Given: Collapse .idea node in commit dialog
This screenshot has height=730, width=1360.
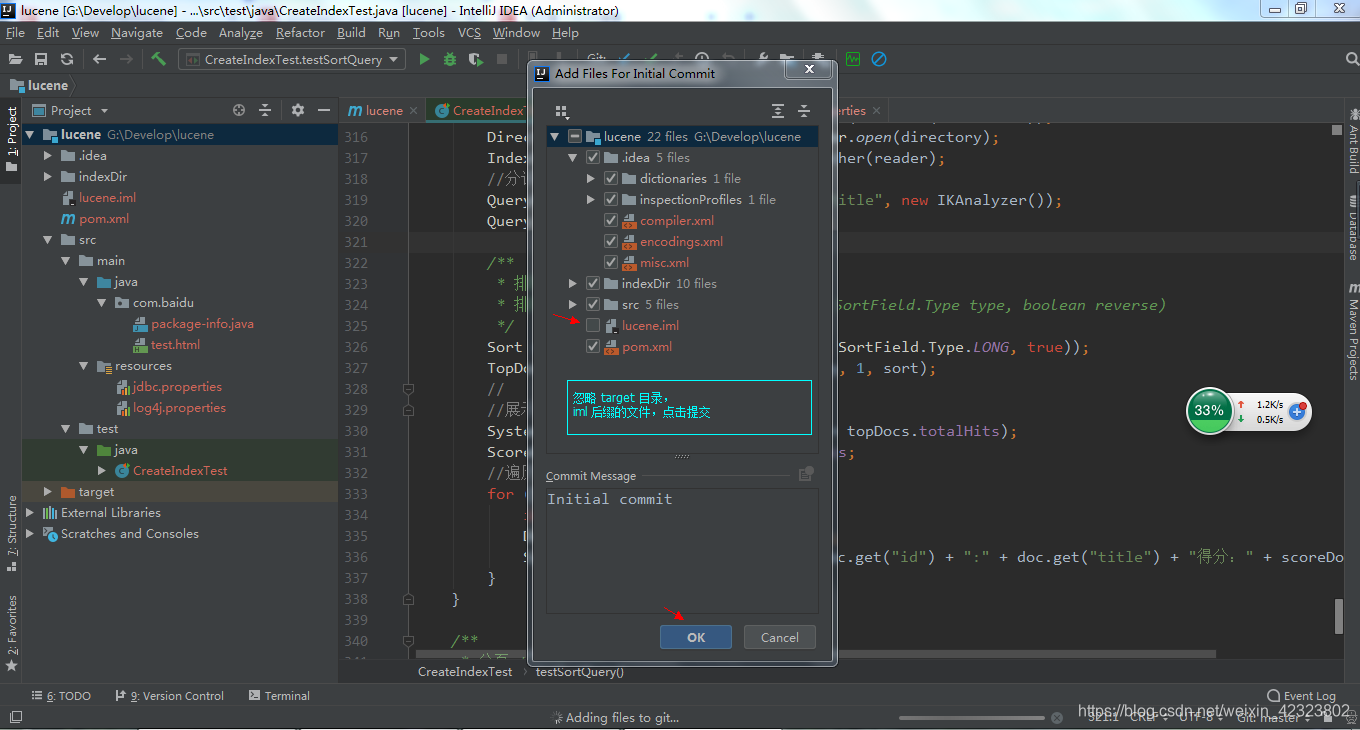Looking at the screenshot, I should pyautogui.click(x=573, y=157).
